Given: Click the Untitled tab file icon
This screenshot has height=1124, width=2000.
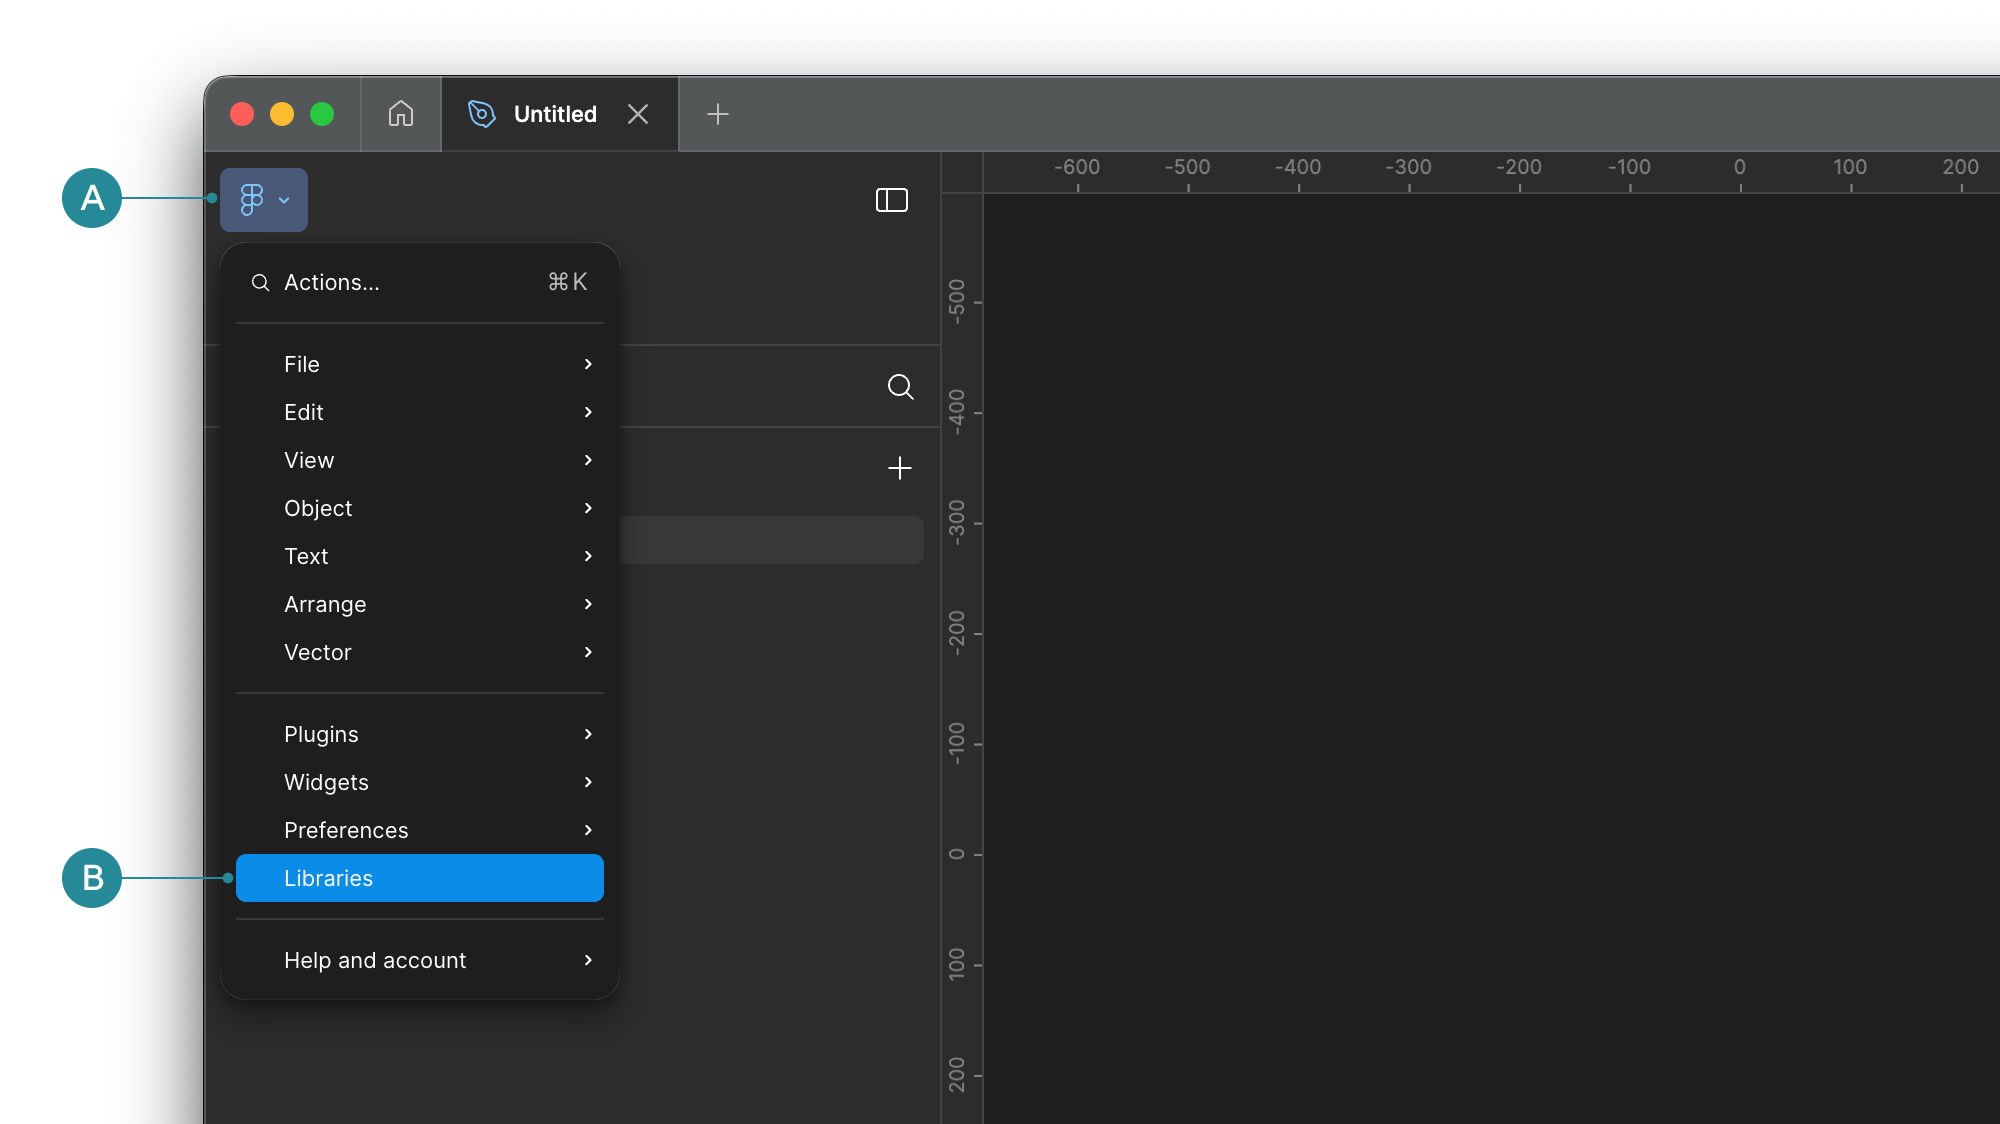Looking at the screenshot, I should (x=482, y=114).
